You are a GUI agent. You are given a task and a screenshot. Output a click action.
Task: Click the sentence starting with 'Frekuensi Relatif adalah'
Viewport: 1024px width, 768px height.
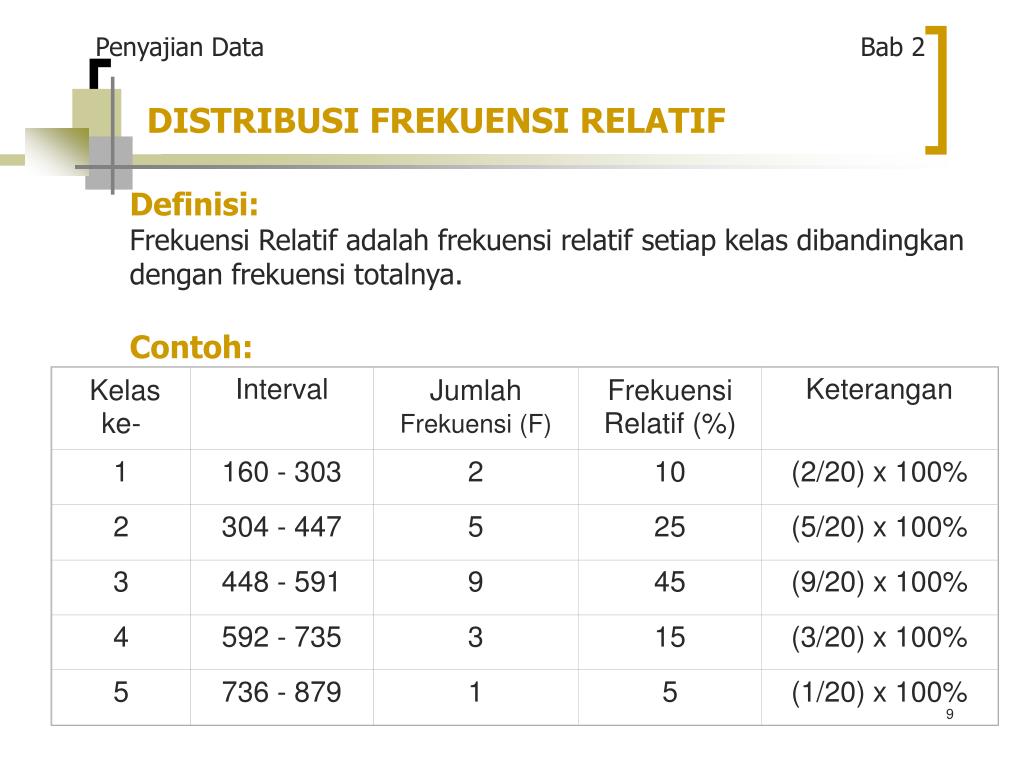[x=547, y=241]
